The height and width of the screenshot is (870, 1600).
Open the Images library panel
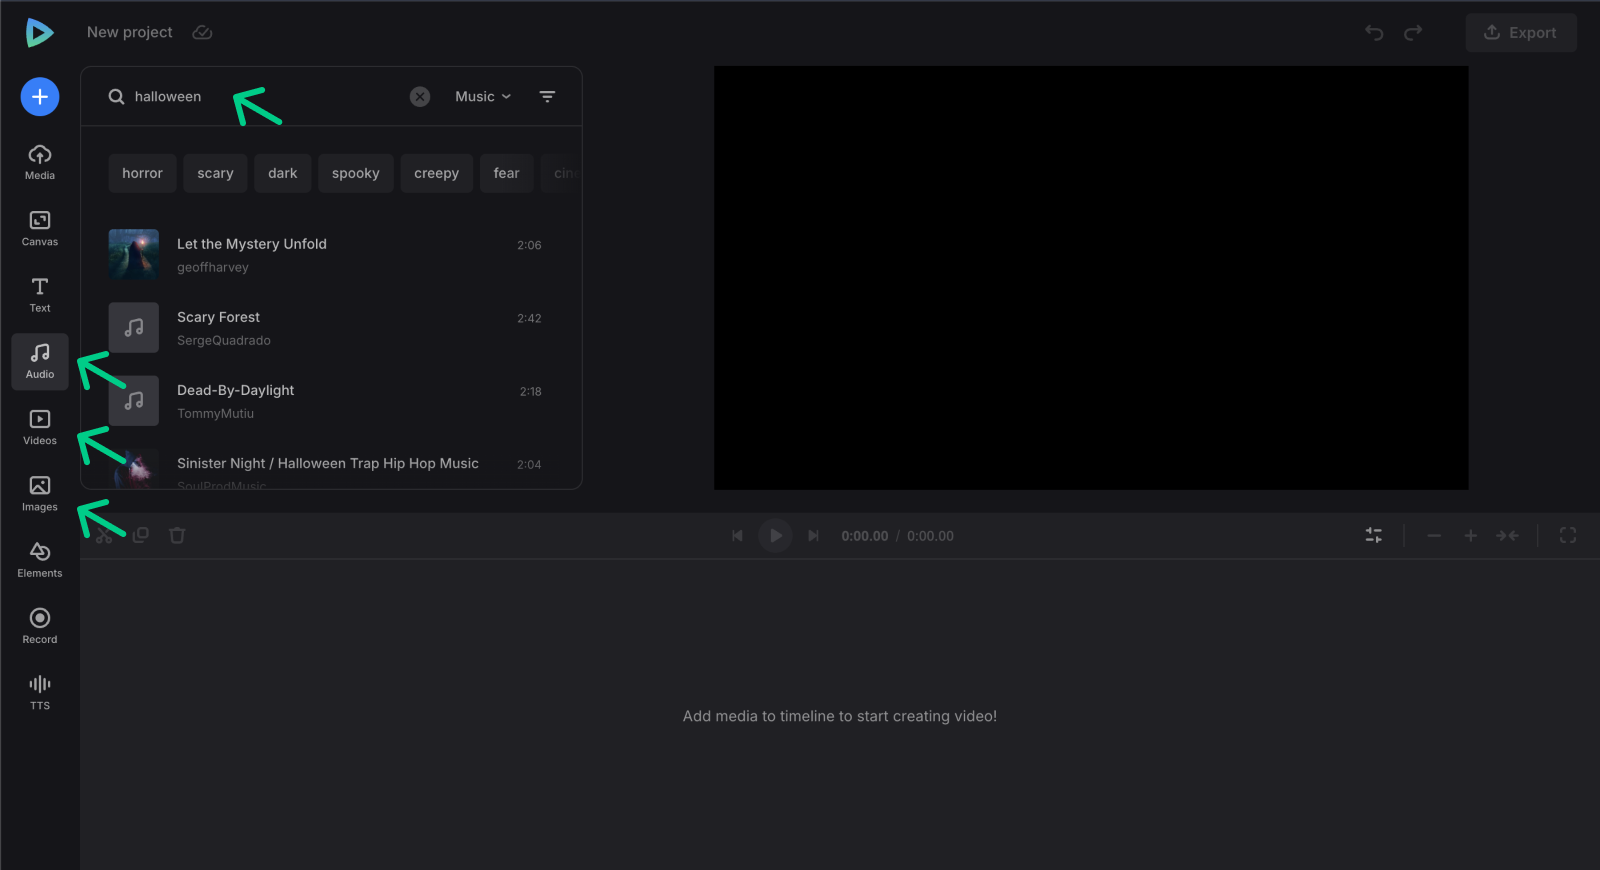point(40,494)
